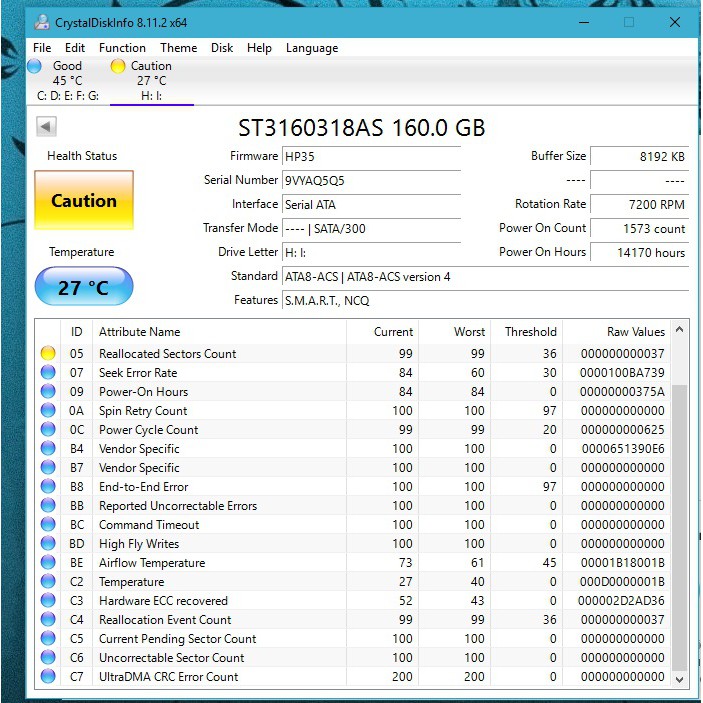The width and height of the screenshot is (703, 703).
Task: Click the yellow Caution health status button
Action: click(84, 201)
